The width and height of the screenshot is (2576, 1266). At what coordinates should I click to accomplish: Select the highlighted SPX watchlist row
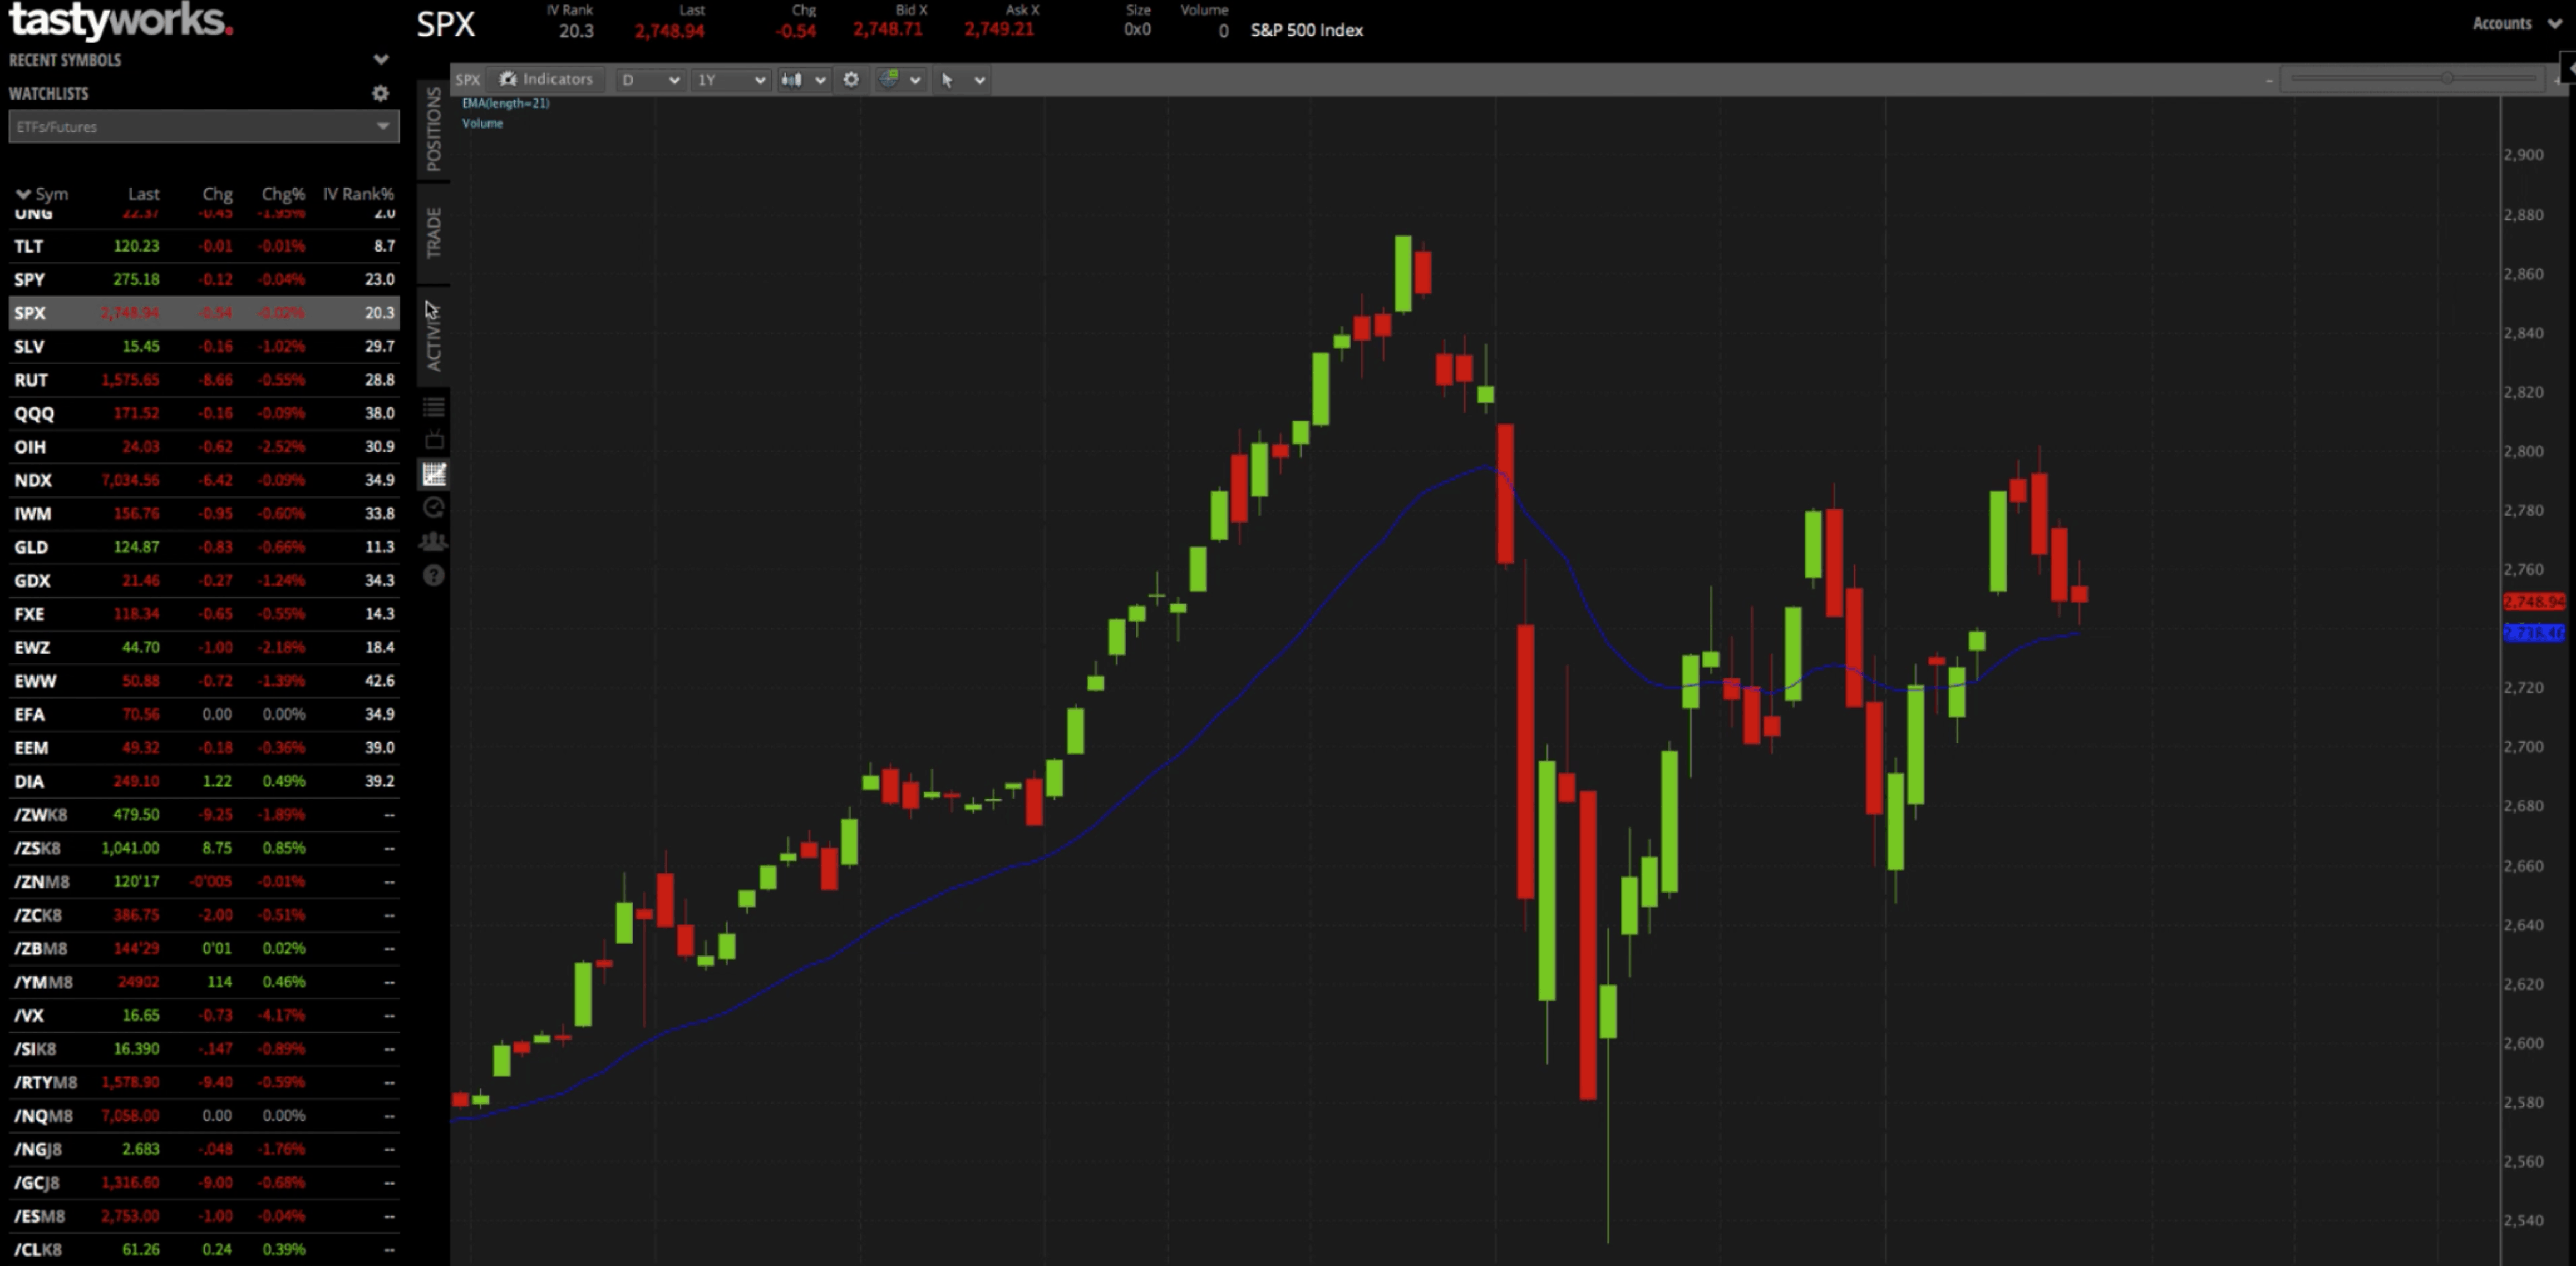[x=204, y=313]
